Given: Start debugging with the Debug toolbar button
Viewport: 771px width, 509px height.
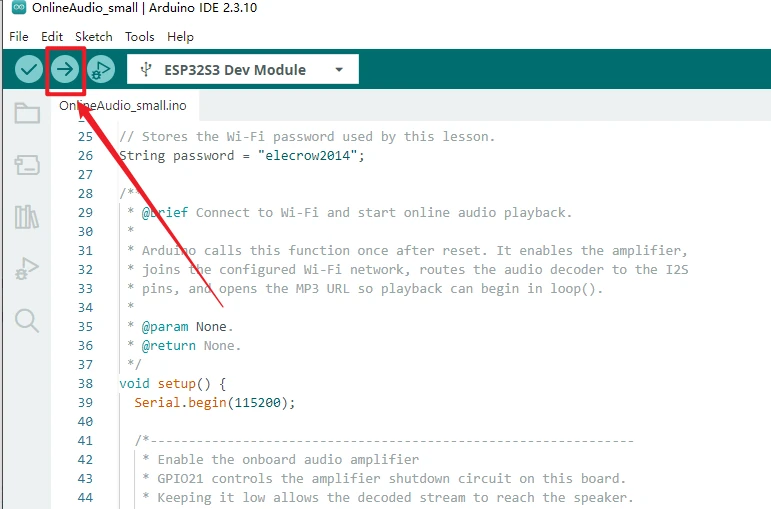Looking at the screenshot, I should (101, 69).
